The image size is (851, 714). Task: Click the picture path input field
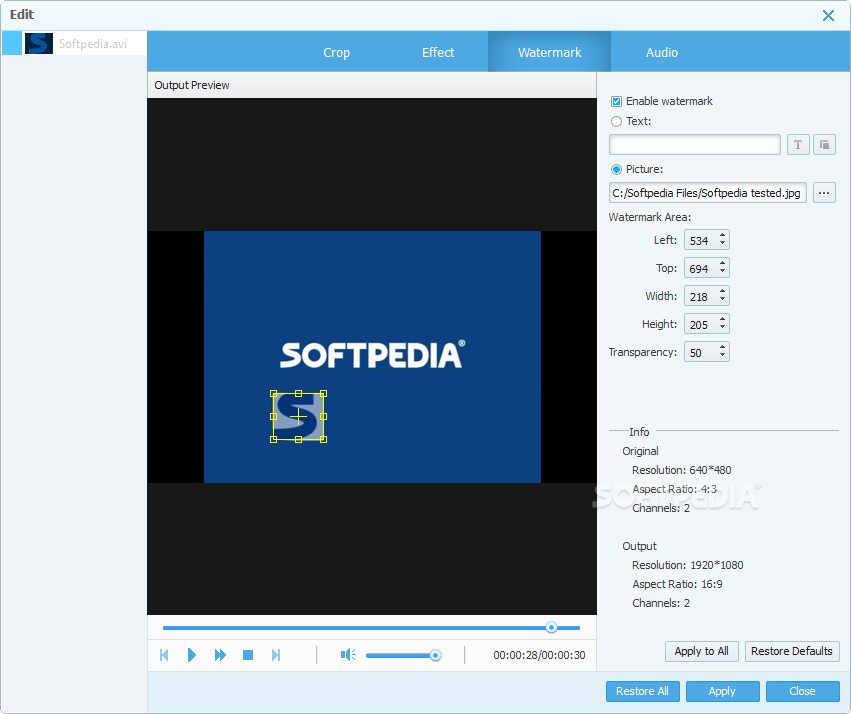pos(708,193)
